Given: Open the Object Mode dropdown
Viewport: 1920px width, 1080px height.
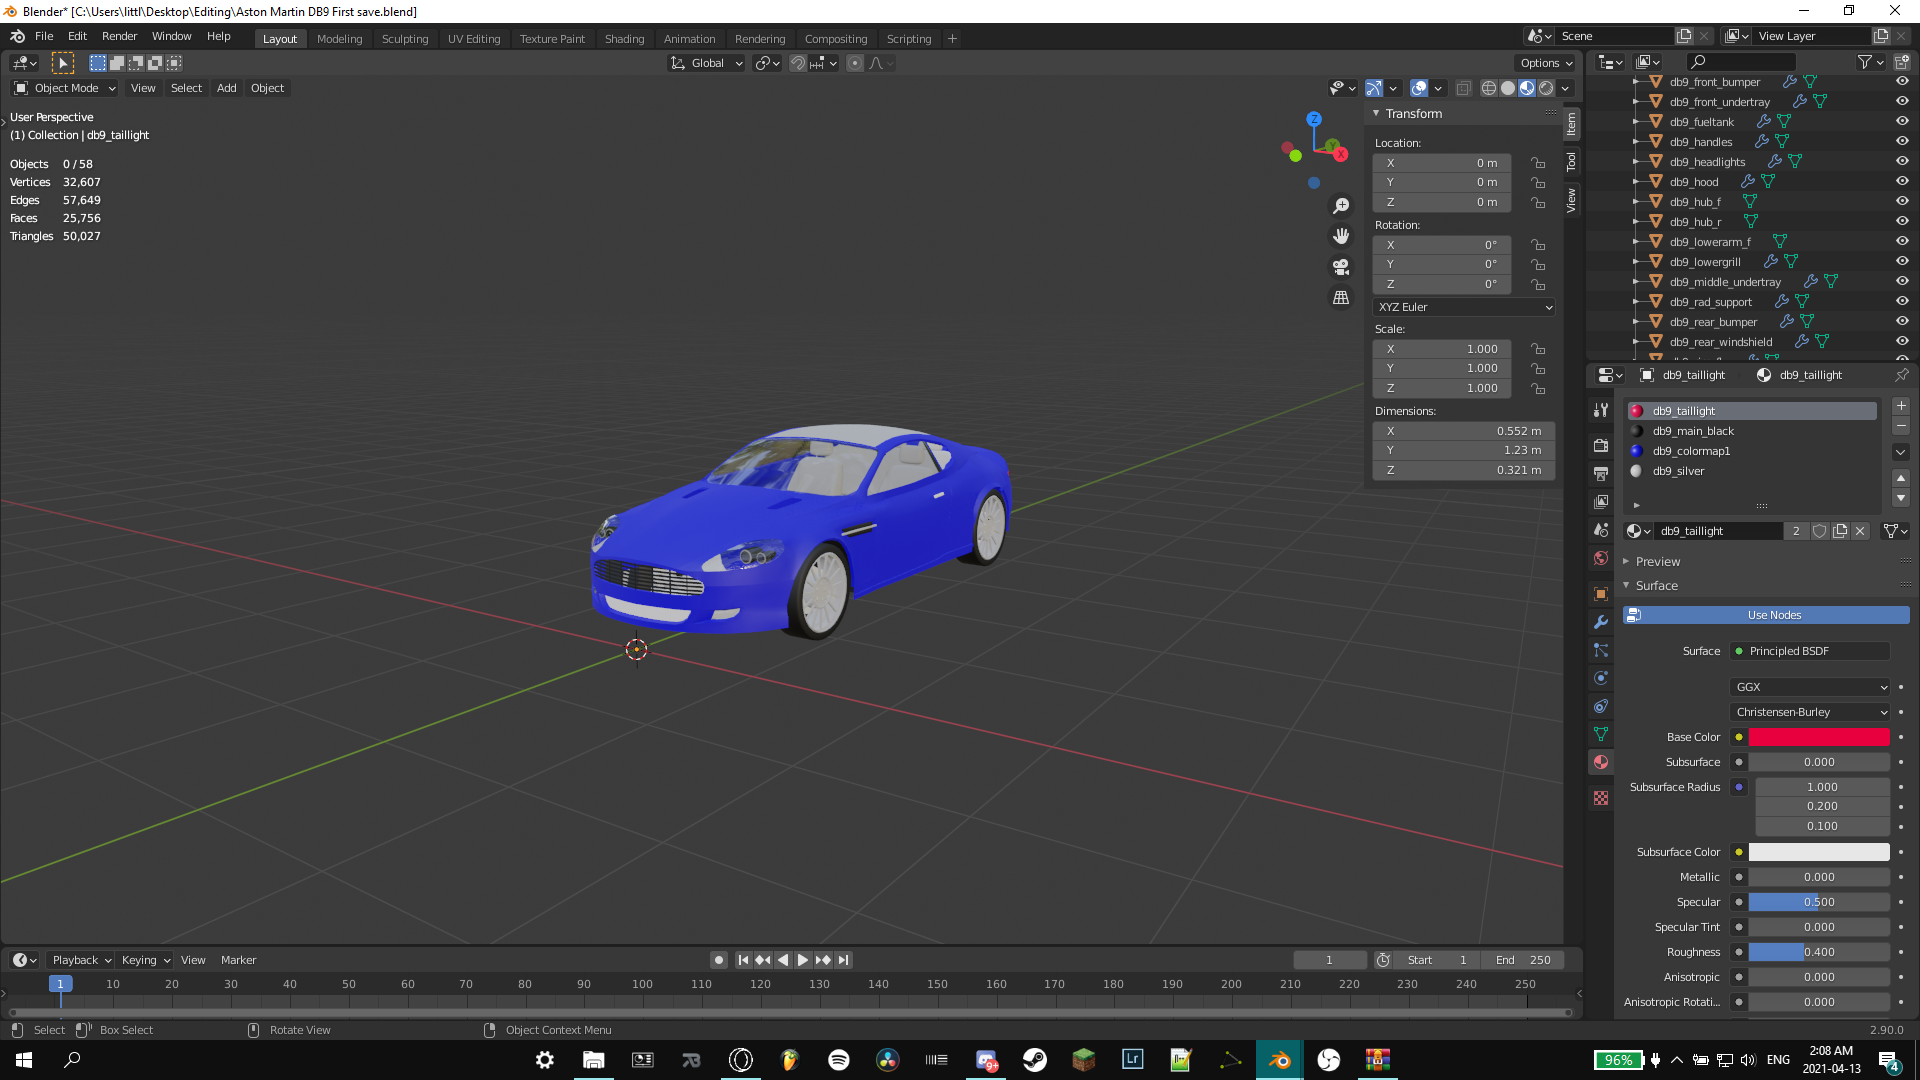Looking at the screenshot, I should tap(65, 88).
